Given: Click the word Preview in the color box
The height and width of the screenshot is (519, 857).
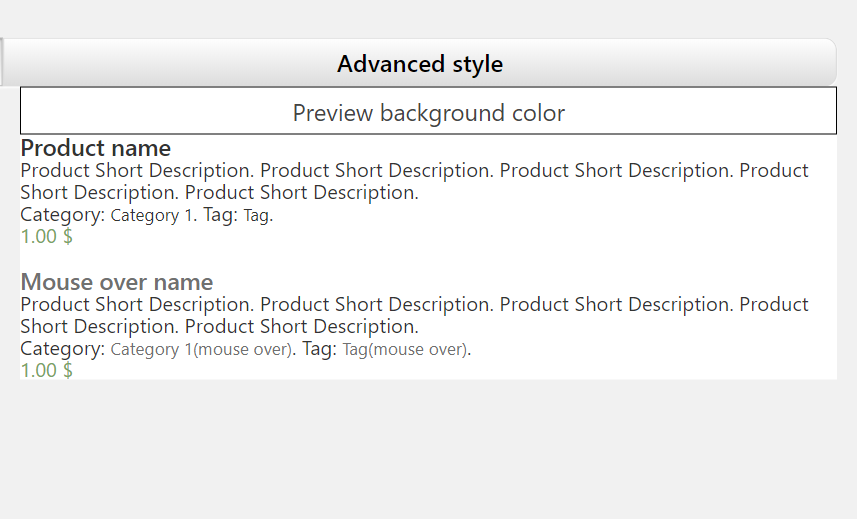Looking at the screenshot, I should (333, 113).
